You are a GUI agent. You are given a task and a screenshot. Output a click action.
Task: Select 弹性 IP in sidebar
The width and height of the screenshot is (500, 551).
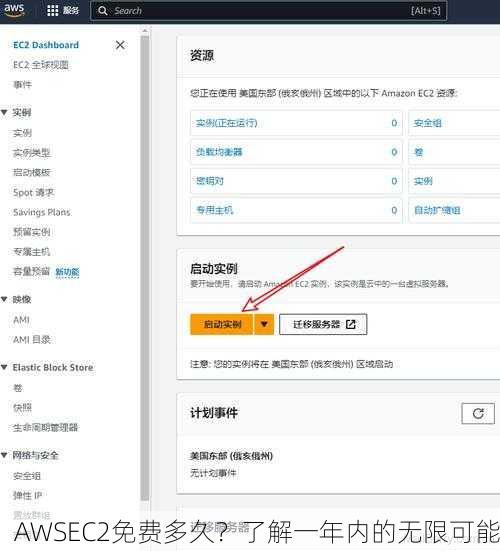[27, 495]
